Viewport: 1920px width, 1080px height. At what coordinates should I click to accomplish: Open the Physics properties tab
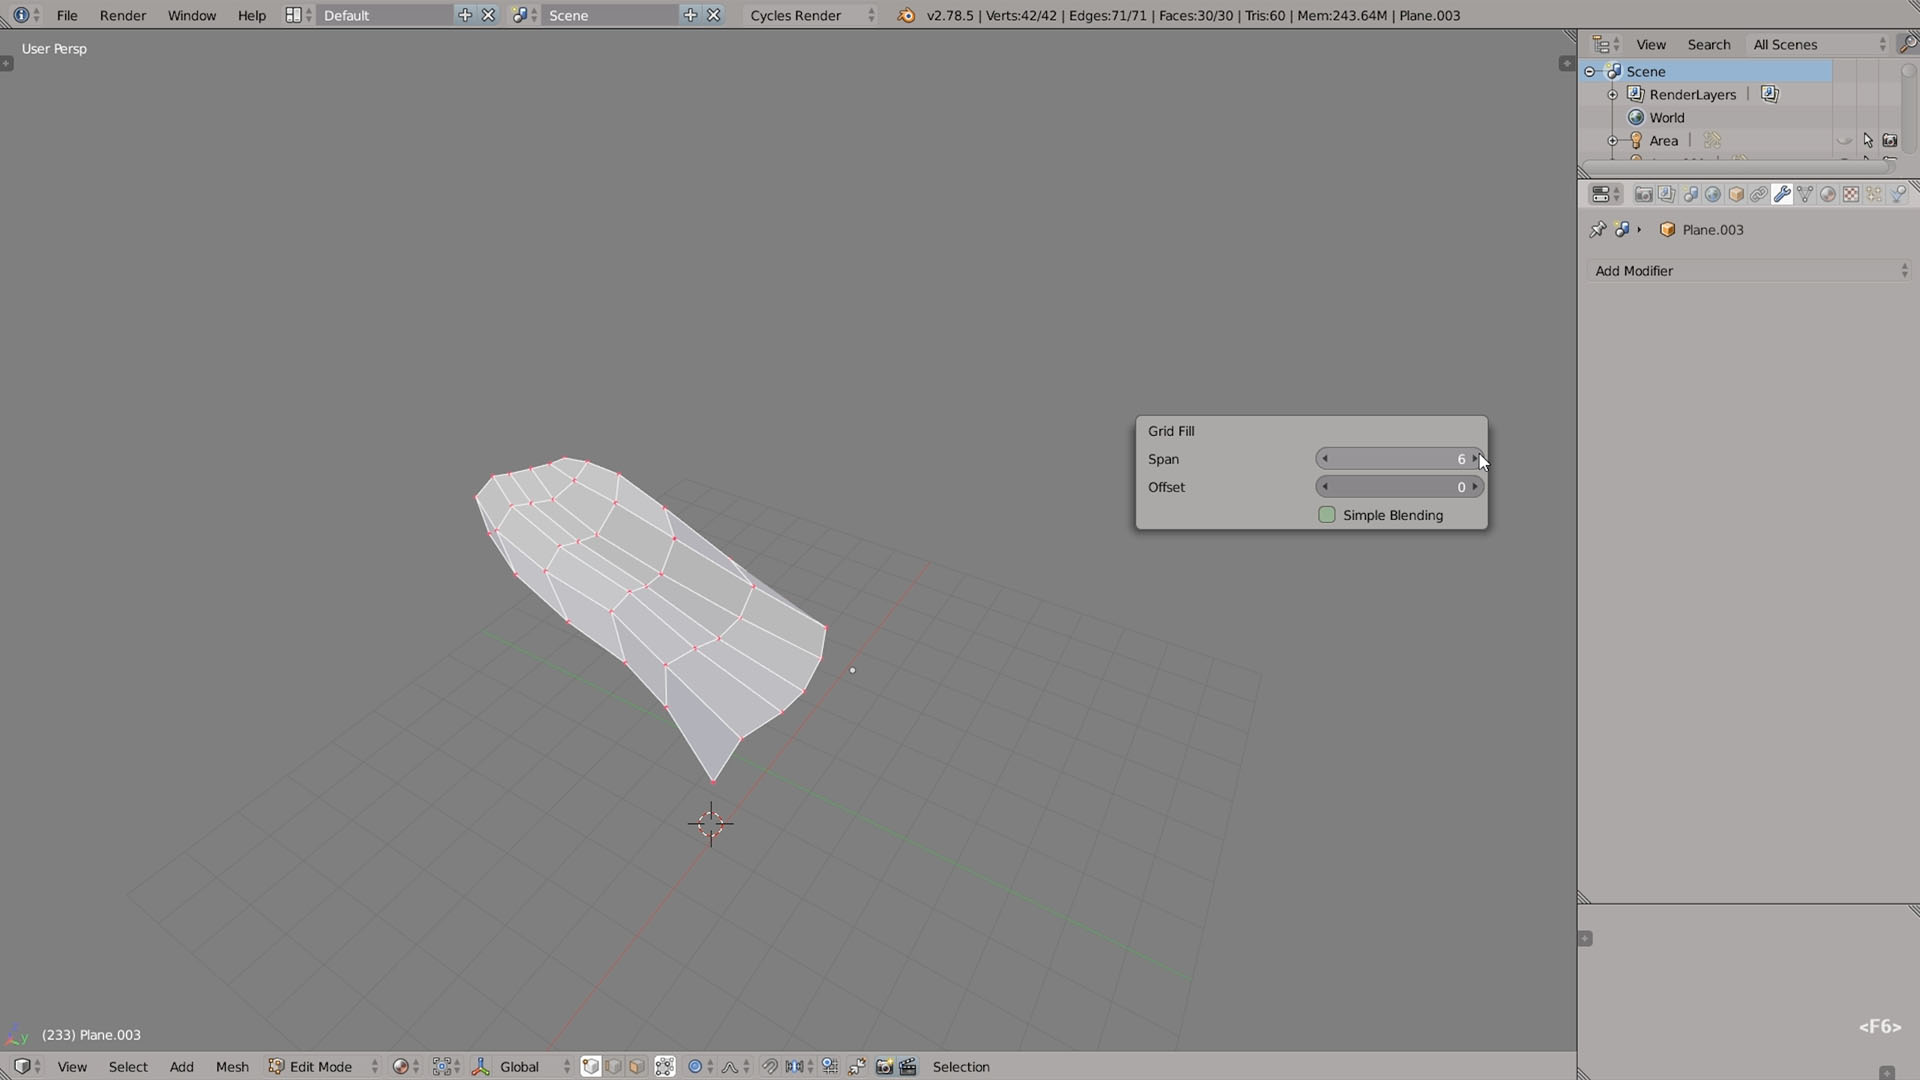tap(1898, 195)
